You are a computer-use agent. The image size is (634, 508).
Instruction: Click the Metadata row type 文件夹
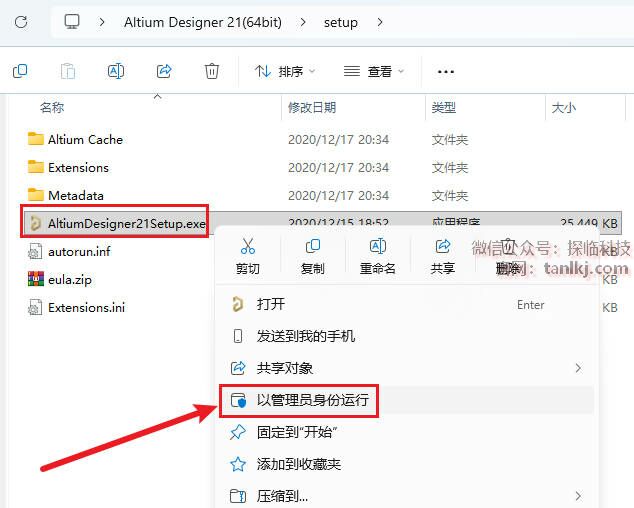[450, 196]
